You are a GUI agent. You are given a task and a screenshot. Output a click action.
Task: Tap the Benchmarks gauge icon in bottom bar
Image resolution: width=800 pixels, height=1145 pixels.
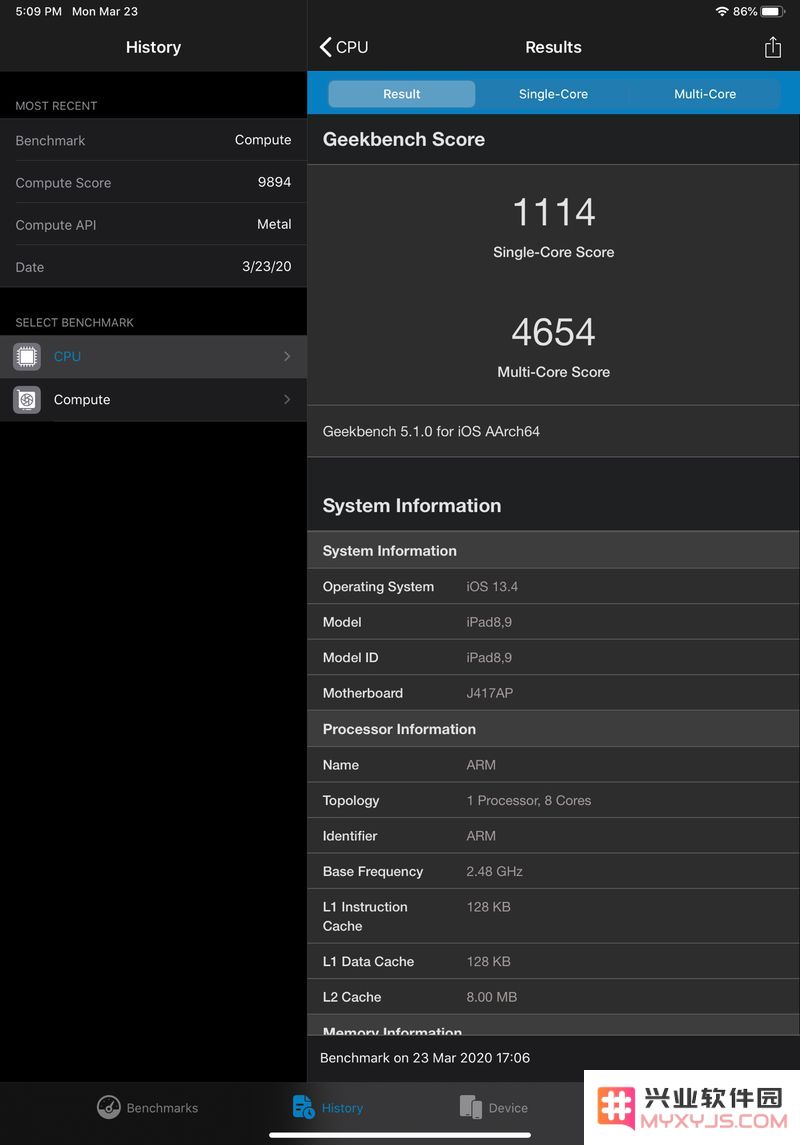[x=109, y=1107]
